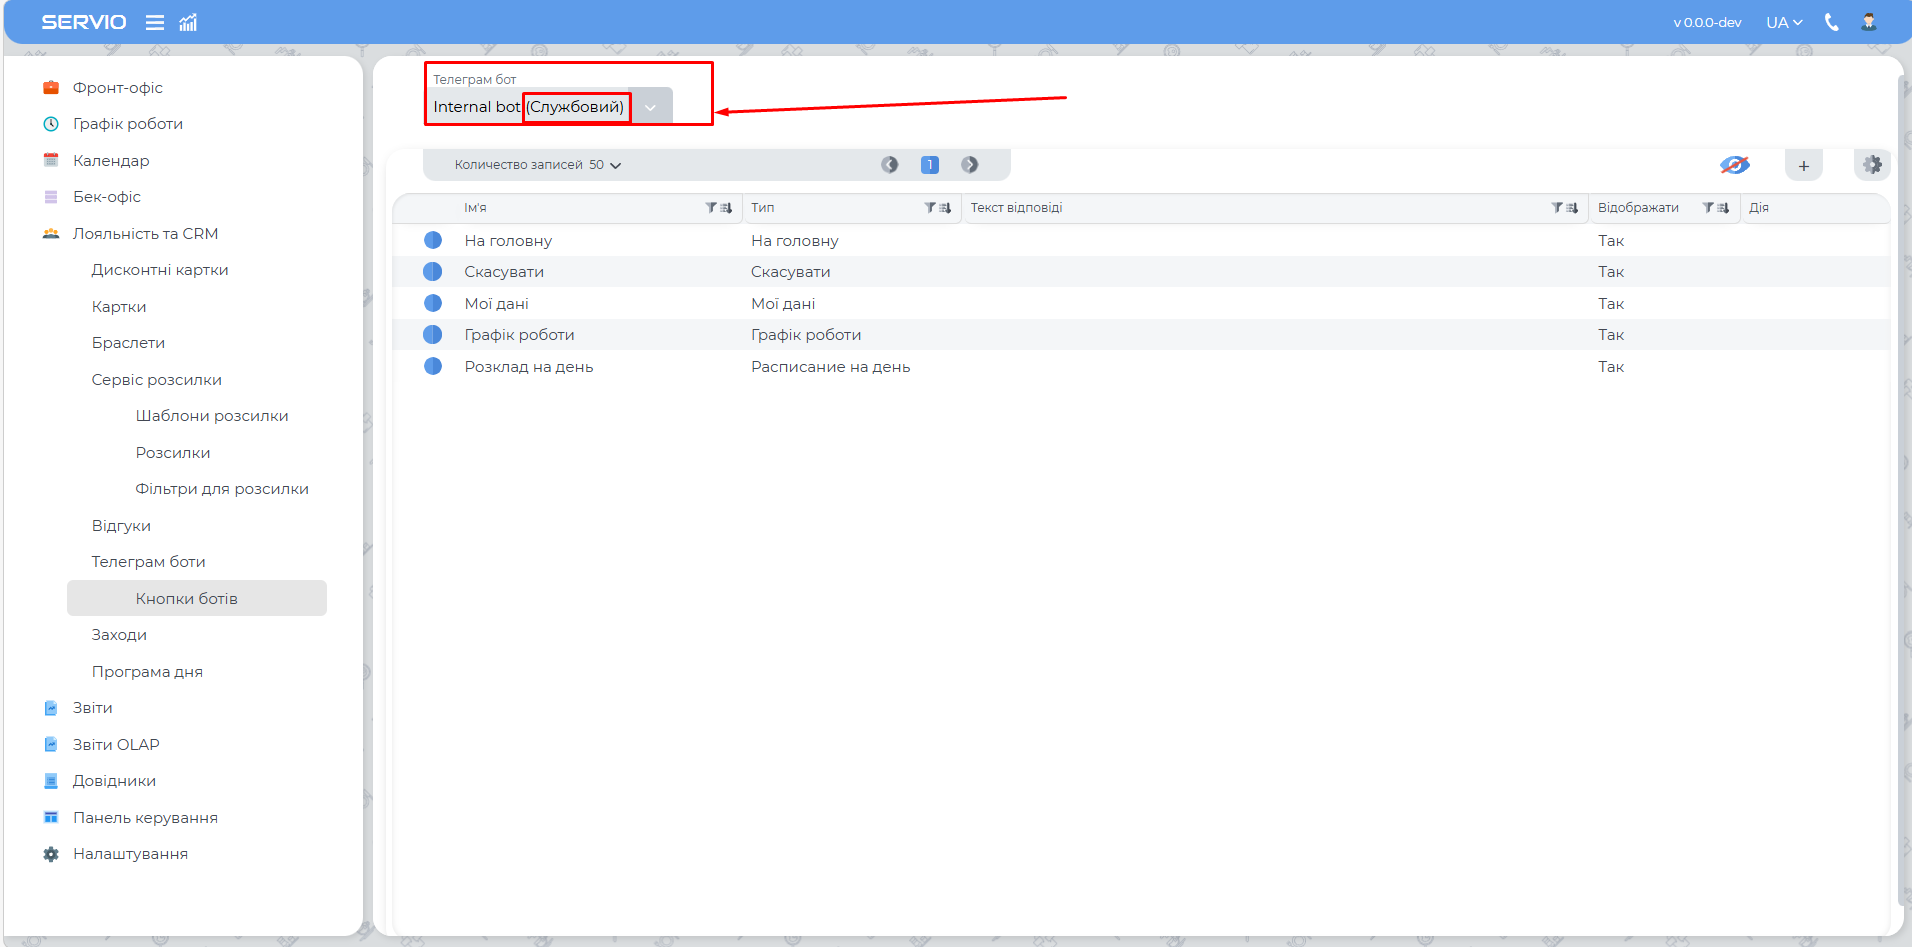Go to previous page arrow
This screenshot has height=947, width=1912.
coord(889,165)
